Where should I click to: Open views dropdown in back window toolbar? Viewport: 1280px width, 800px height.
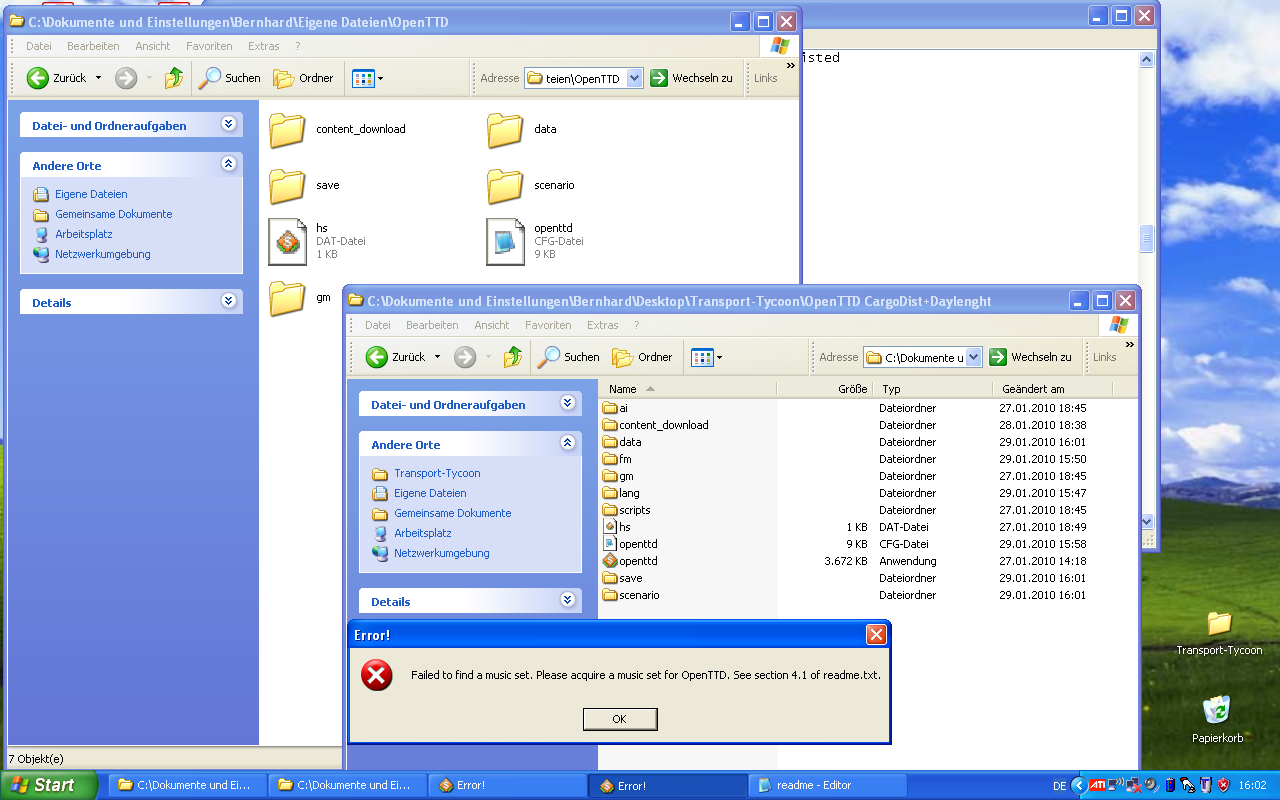point(380,78)
